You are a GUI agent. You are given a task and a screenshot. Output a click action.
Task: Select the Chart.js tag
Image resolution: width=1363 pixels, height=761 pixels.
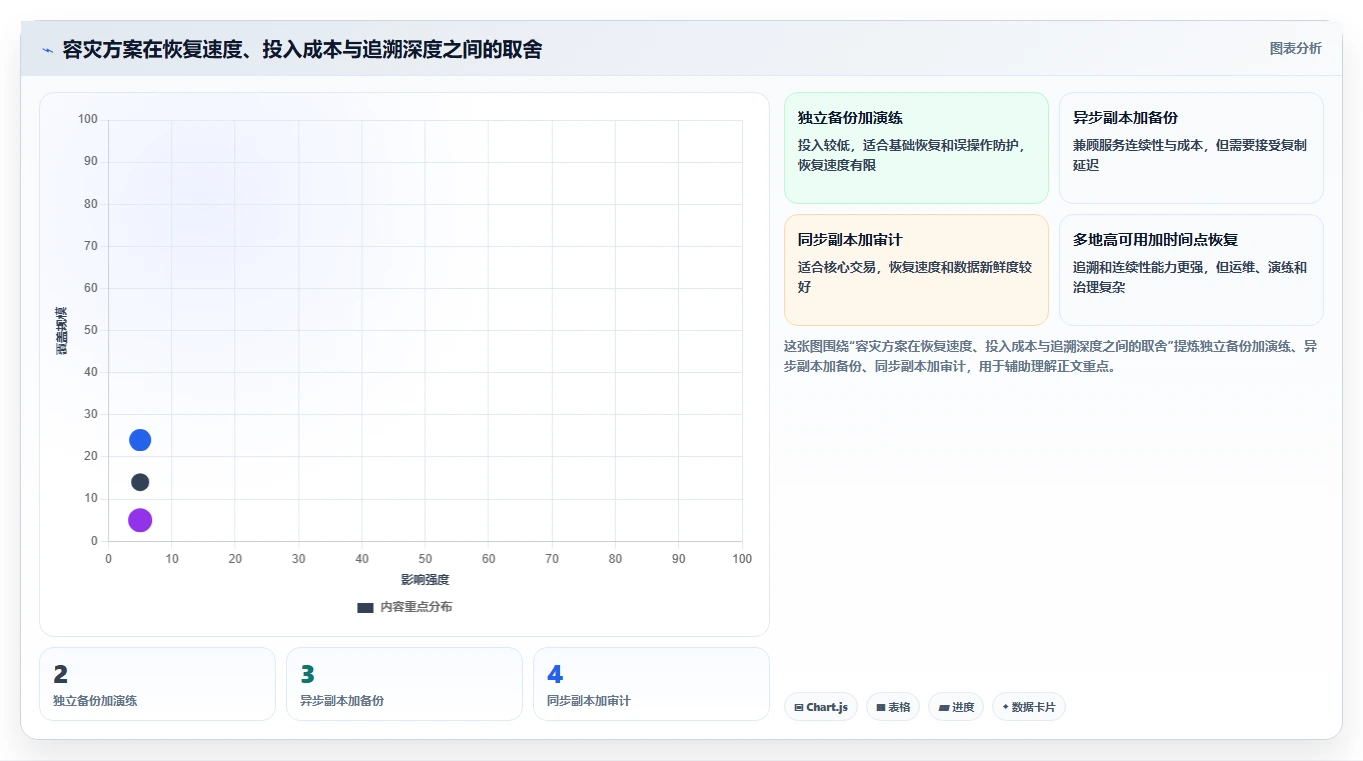coord(821,707)
